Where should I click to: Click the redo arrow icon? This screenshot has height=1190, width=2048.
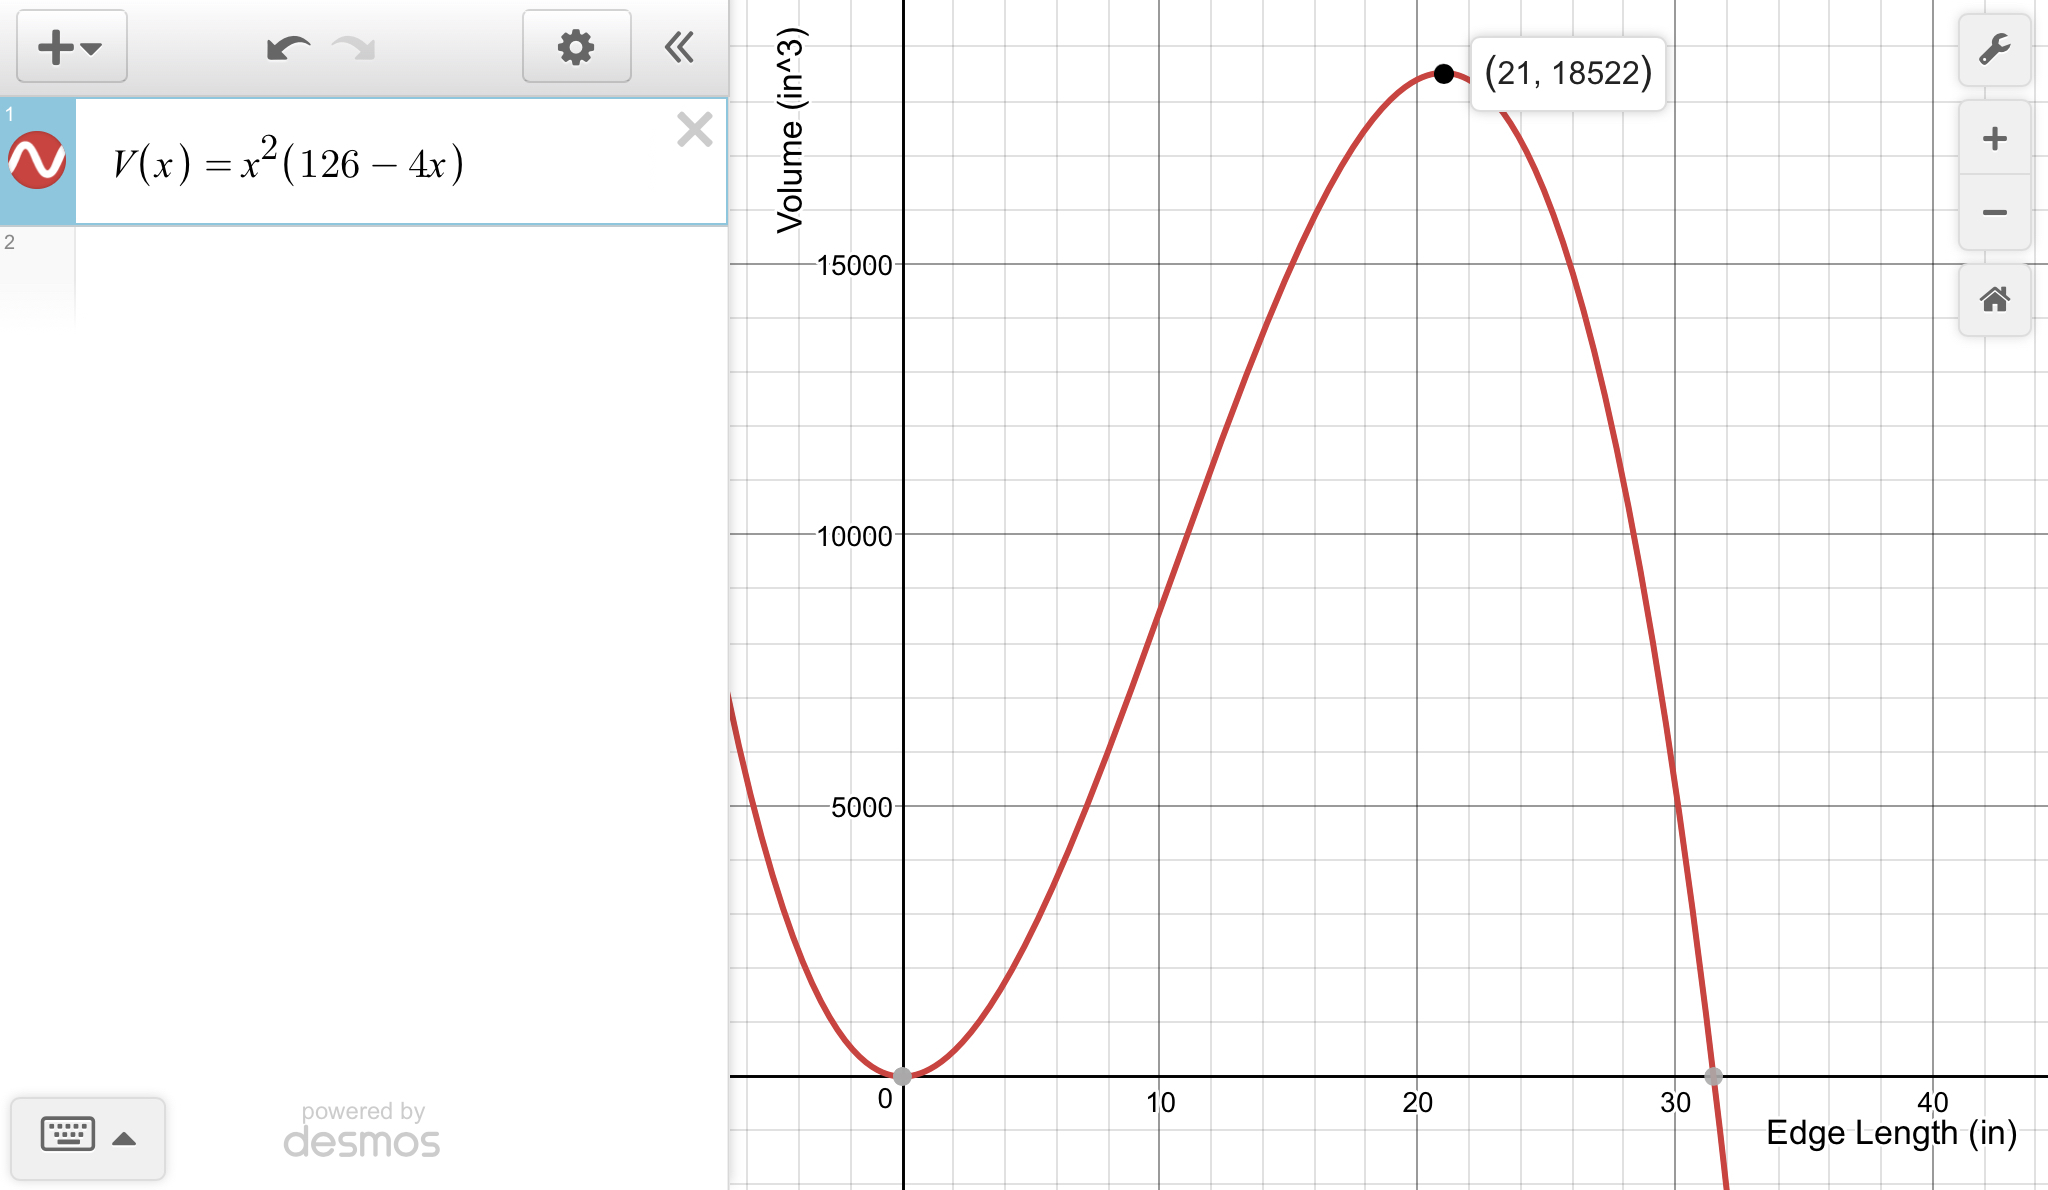click(x=354, y=47)
